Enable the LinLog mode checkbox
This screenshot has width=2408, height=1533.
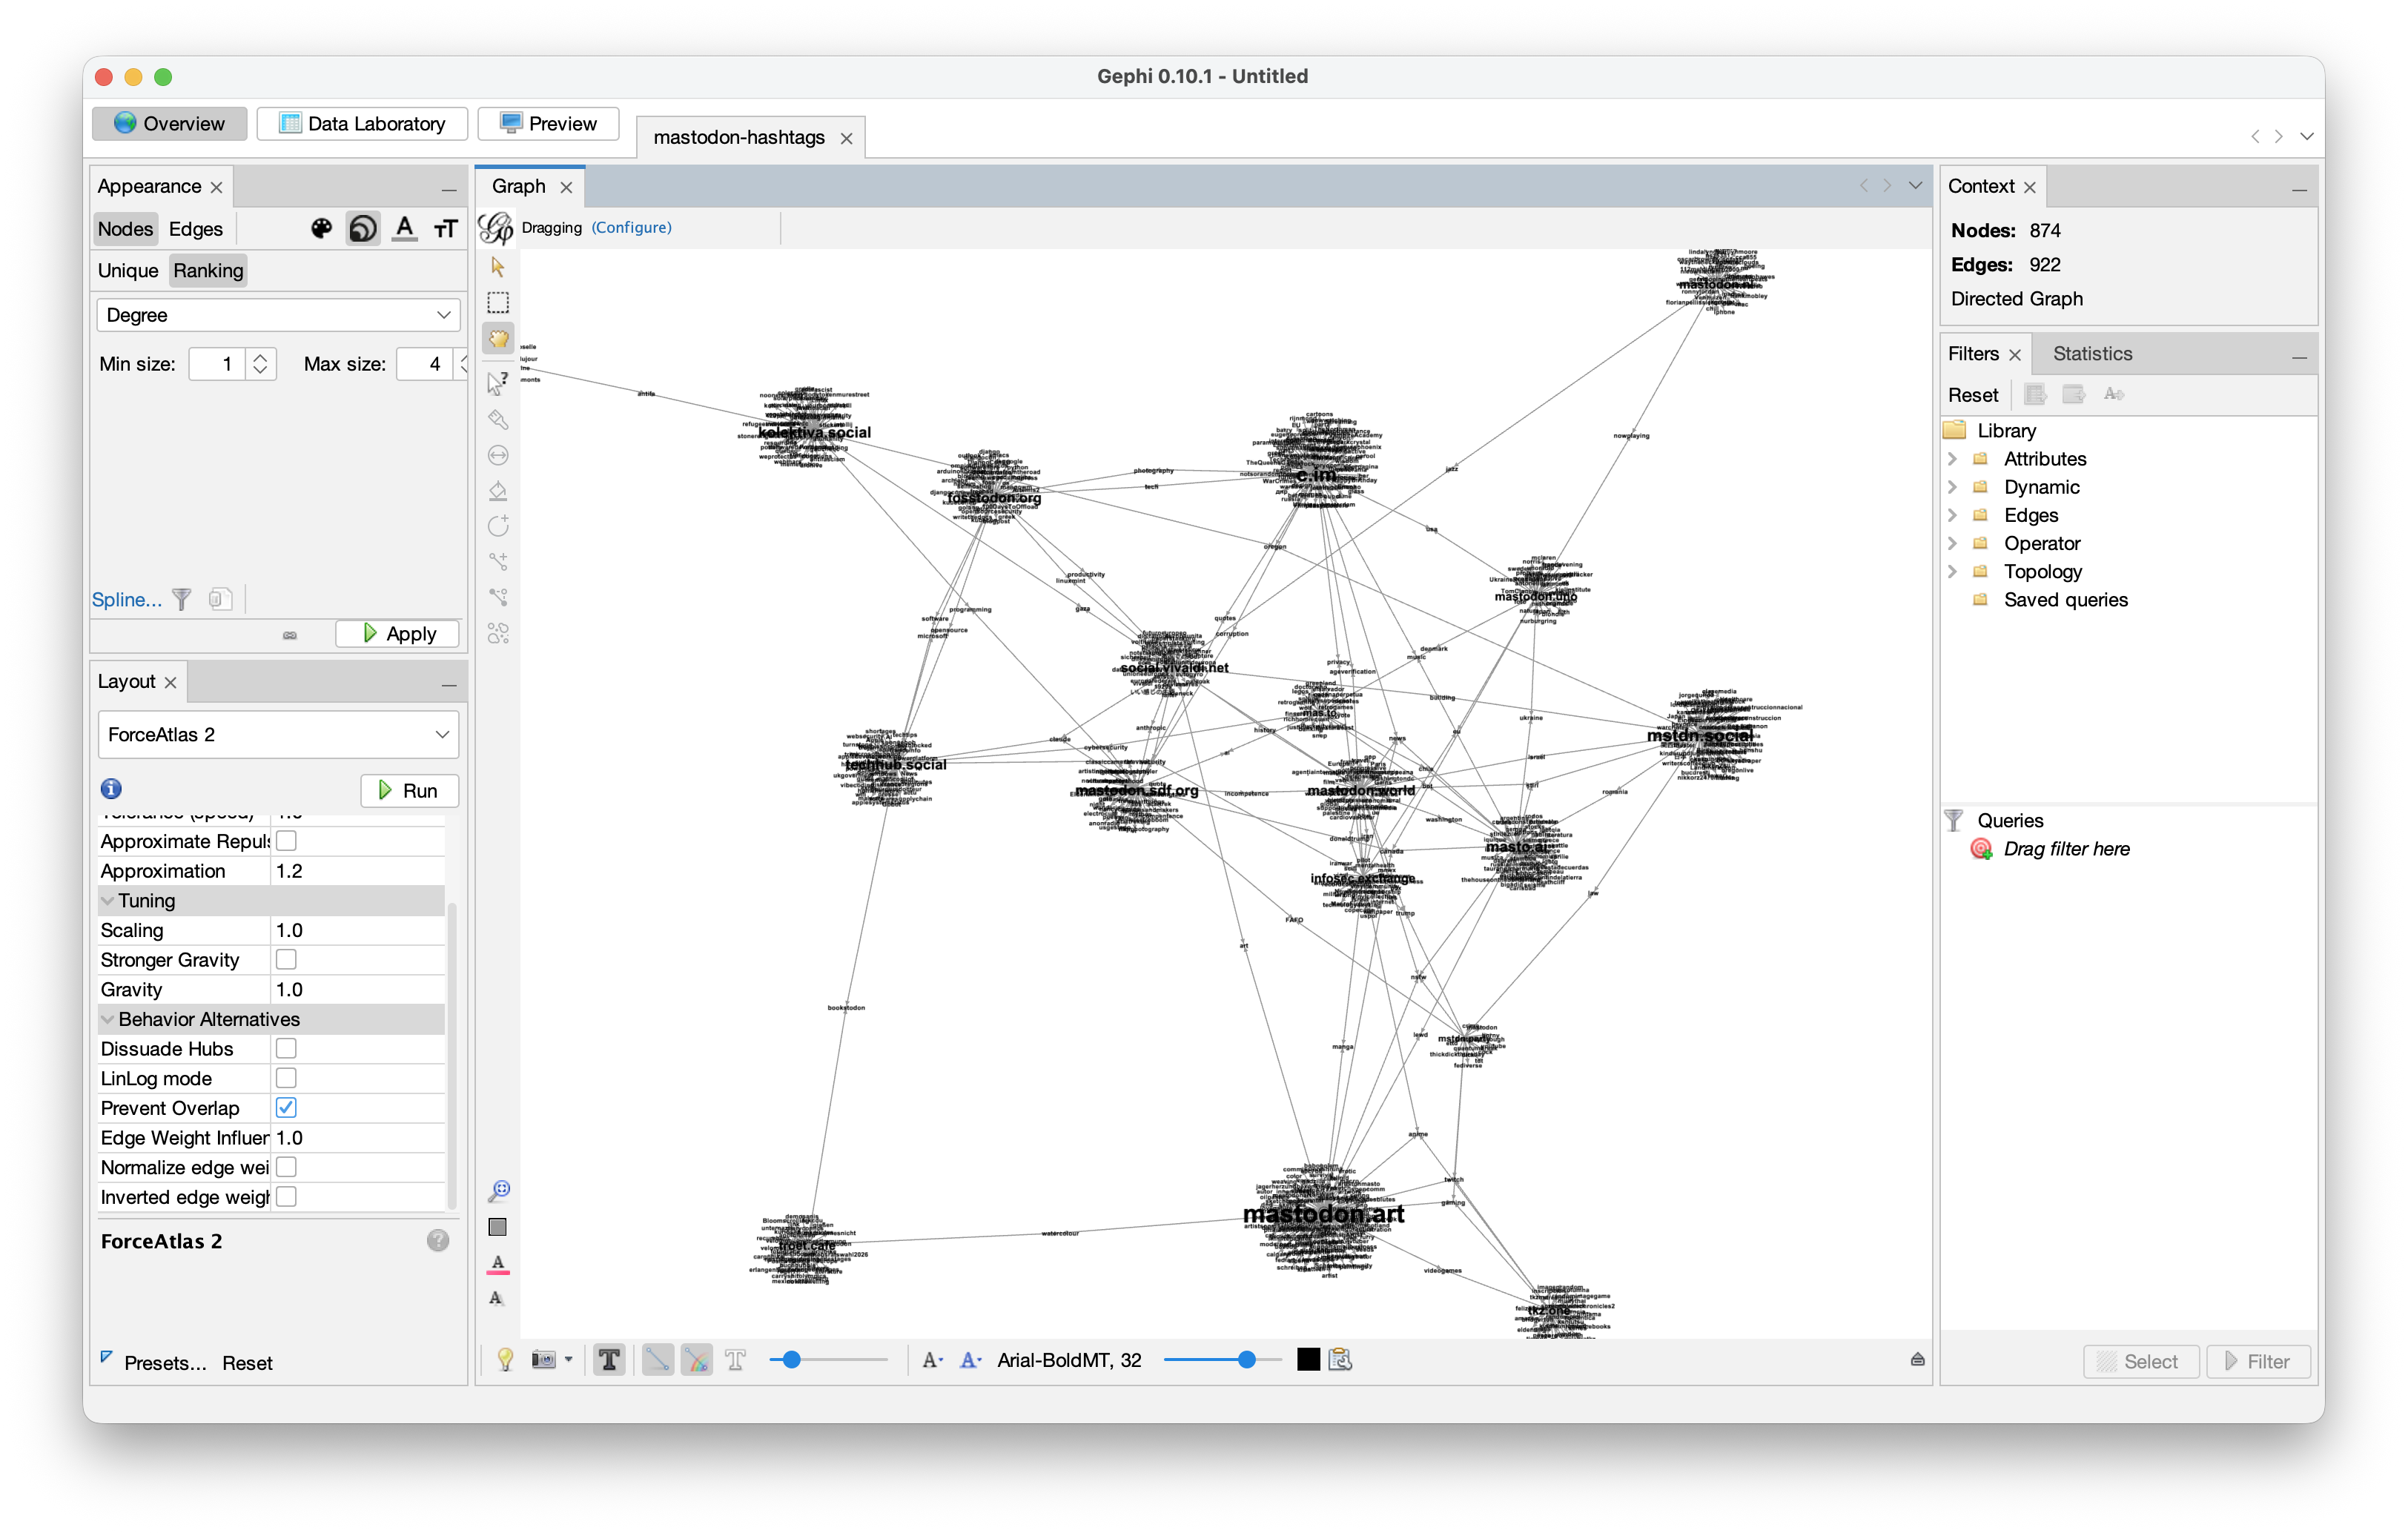click(x=286, y=1078)
